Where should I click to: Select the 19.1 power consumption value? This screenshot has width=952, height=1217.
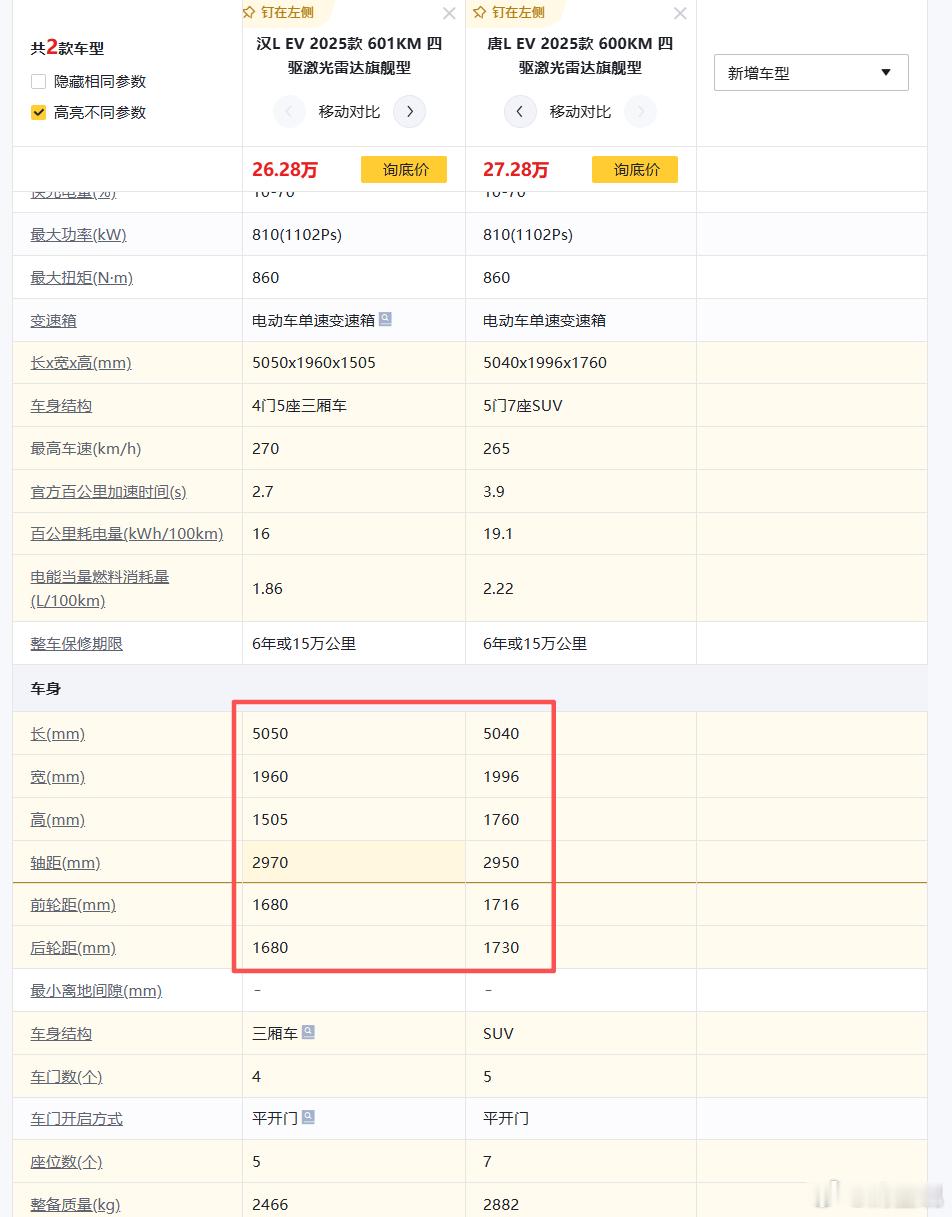(x=498, y=534)
